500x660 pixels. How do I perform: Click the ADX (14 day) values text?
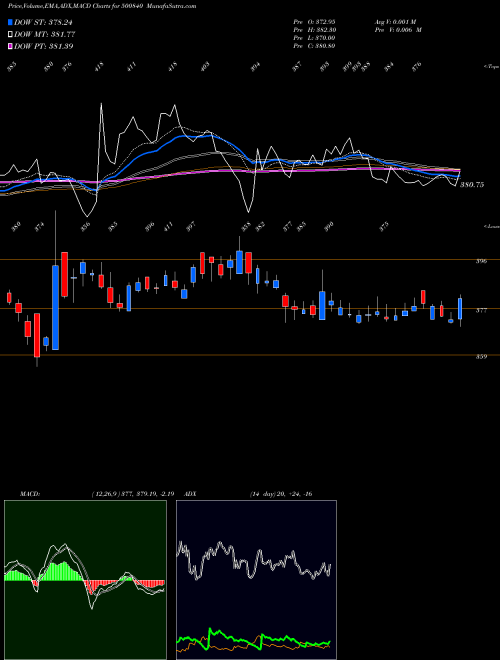click(281, 494)
